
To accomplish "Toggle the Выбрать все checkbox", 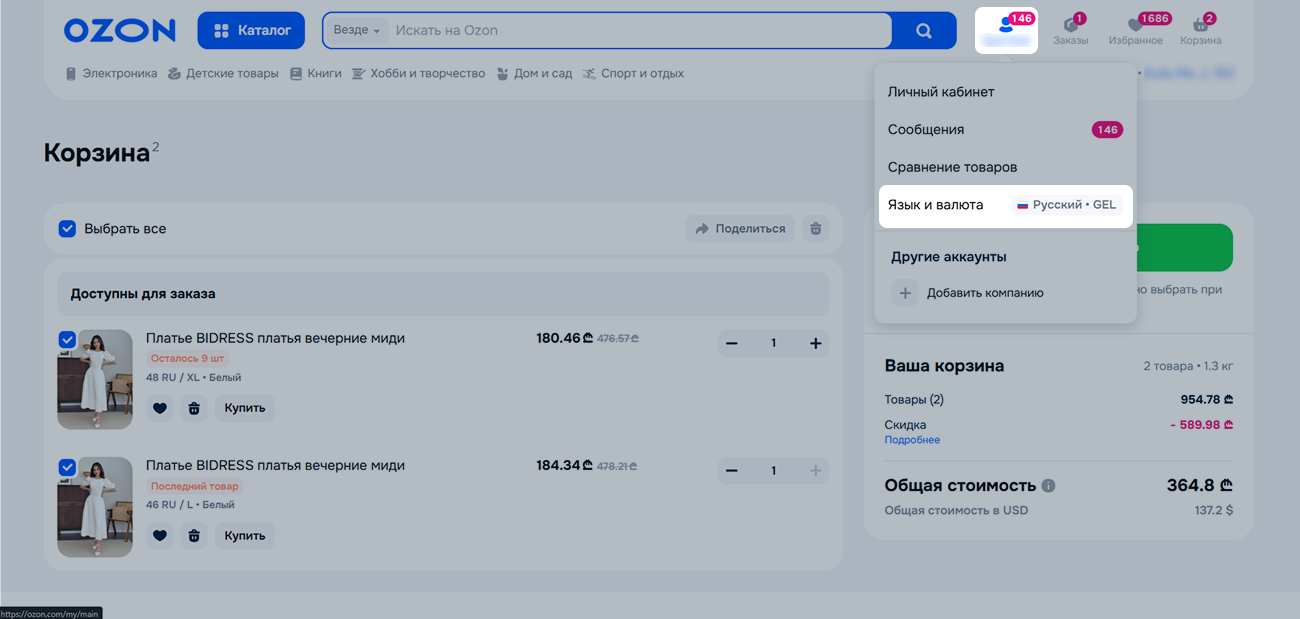I will [67, 229].
